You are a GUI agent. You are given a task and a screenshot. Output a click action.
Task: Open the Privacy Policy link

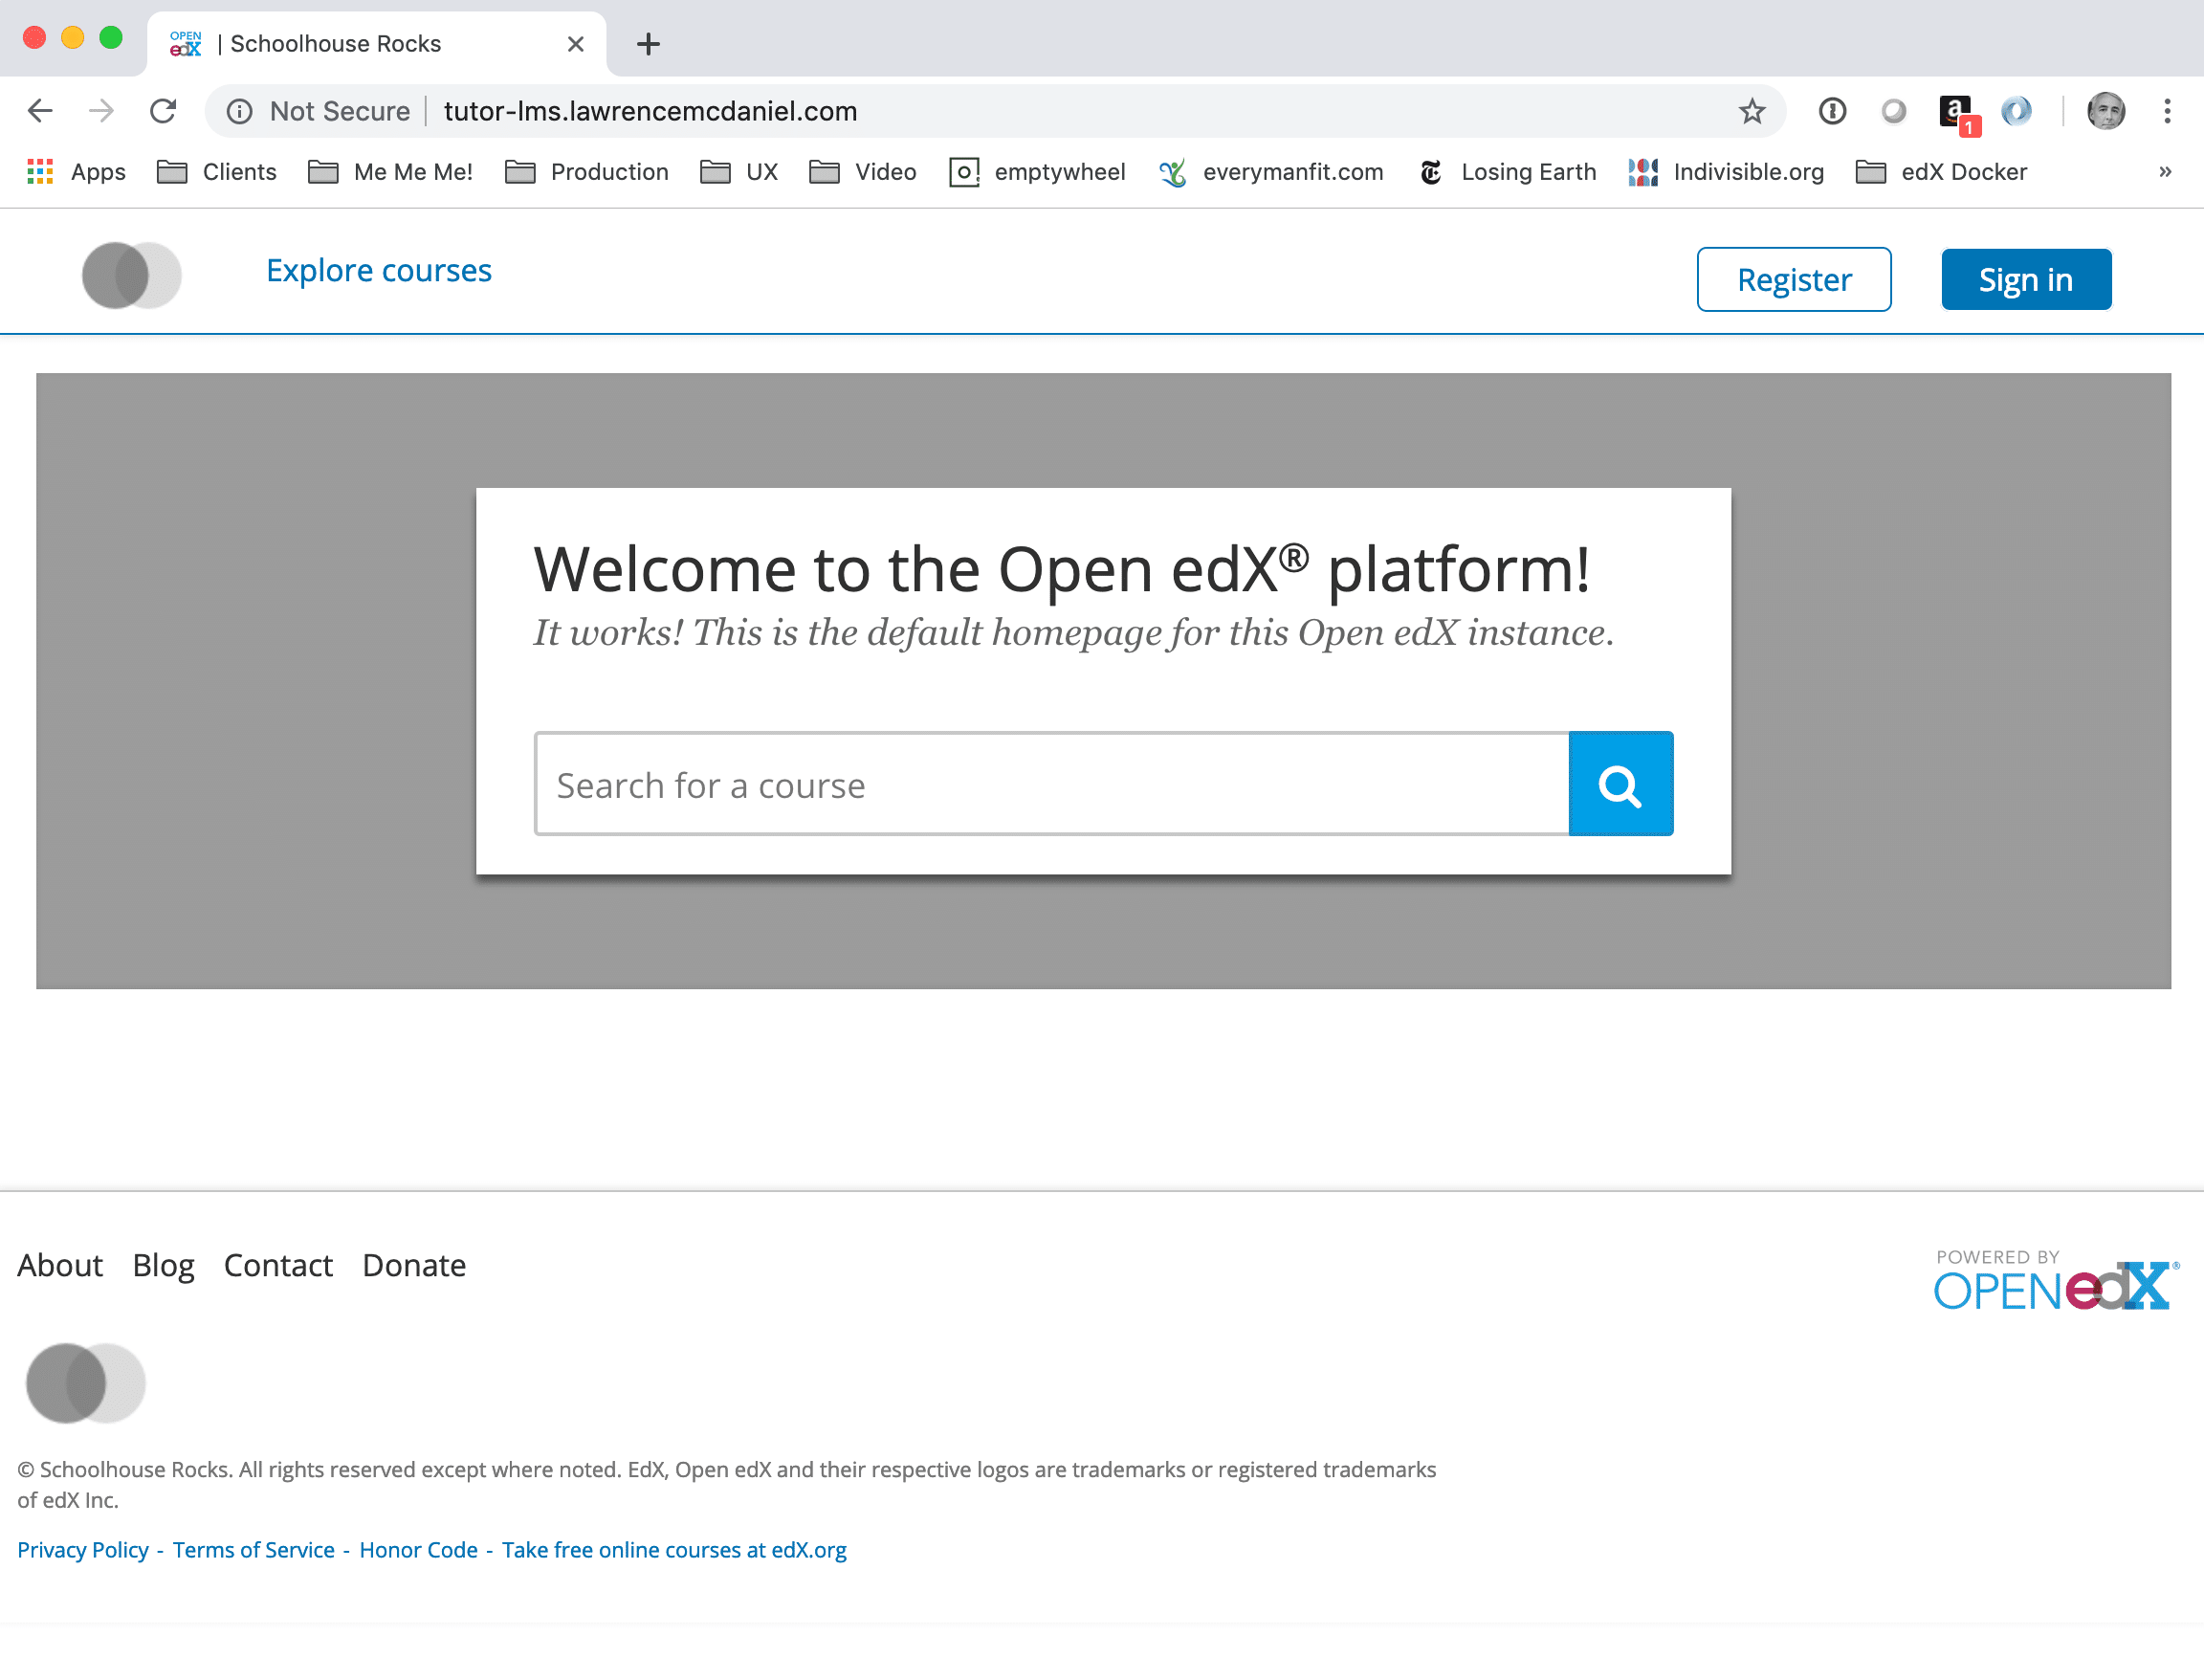[x=83, y=1549]
